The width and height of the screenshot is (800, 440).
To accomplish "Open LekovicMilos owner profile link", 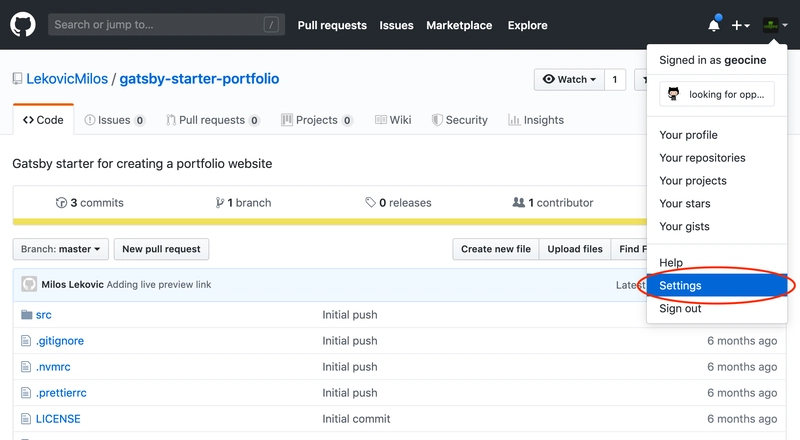I will click(x=67, y=79).
